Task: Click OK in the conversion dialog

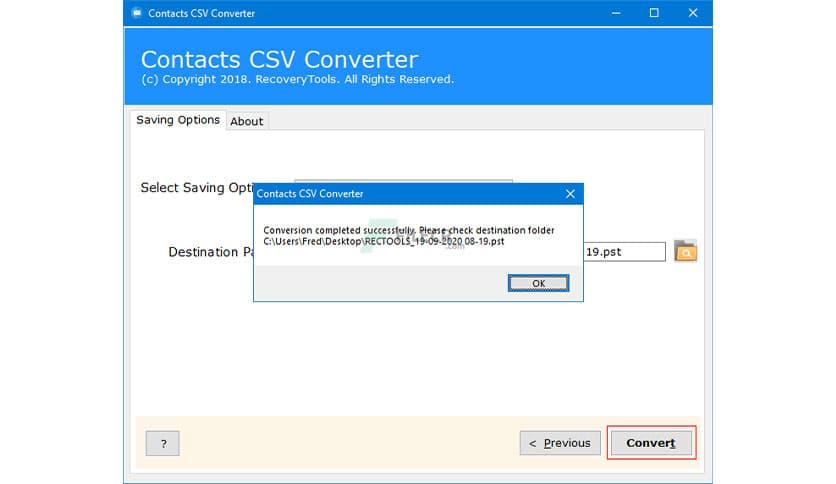Action: click(x=538, y=283)
